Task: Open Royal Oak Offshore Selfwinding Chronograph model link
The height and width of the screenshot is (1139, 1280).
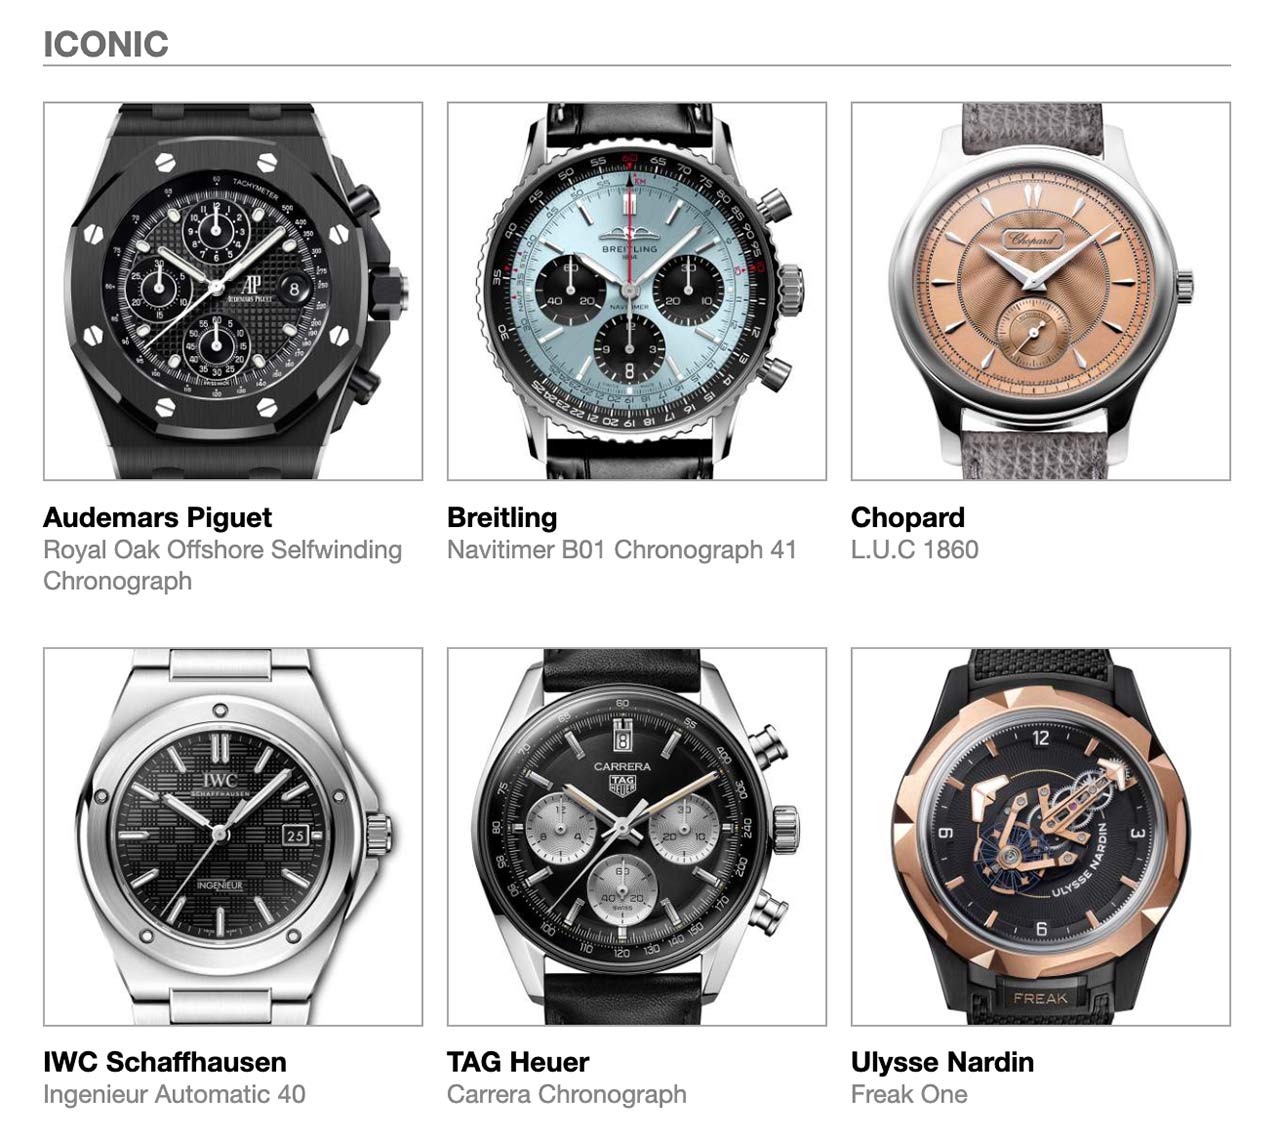Action: (x=222, y=565)
